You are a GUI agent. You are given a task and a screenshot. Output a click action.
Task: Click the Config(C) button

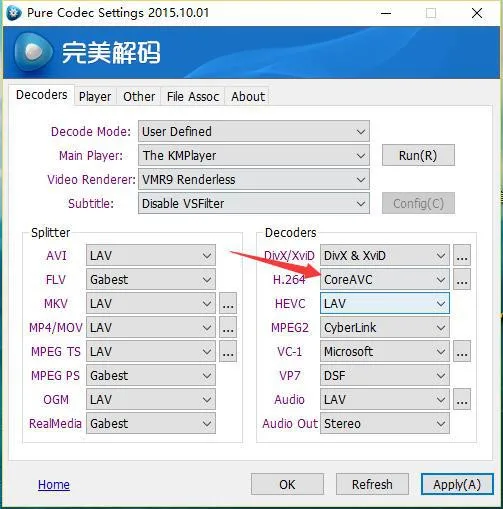[x=418, y=203]
